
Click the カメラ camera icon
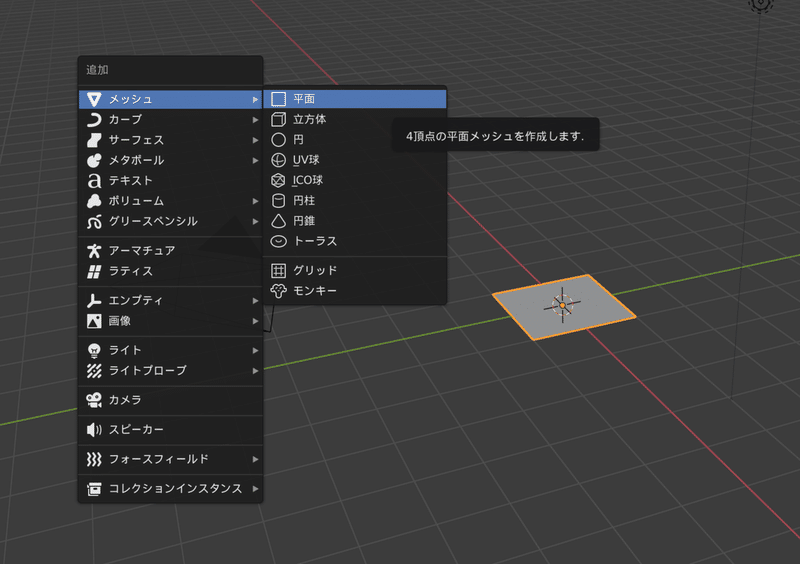point(94,400)
